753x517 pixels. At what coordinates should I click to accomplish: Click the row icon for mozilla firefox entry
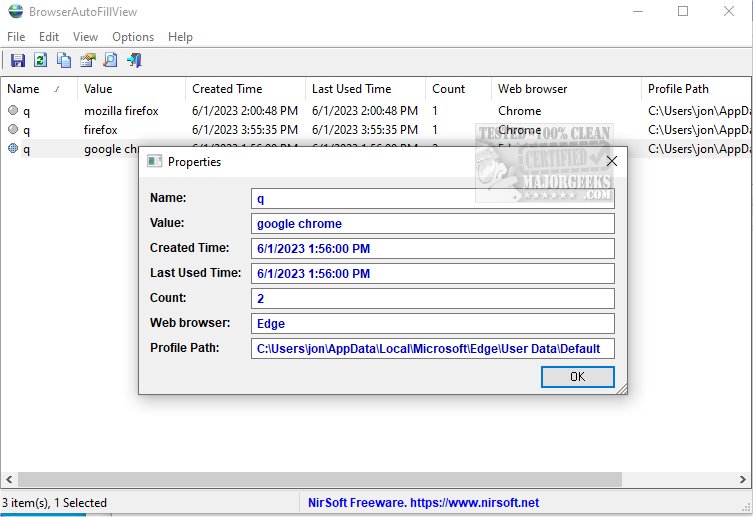(x=13, y=110)
